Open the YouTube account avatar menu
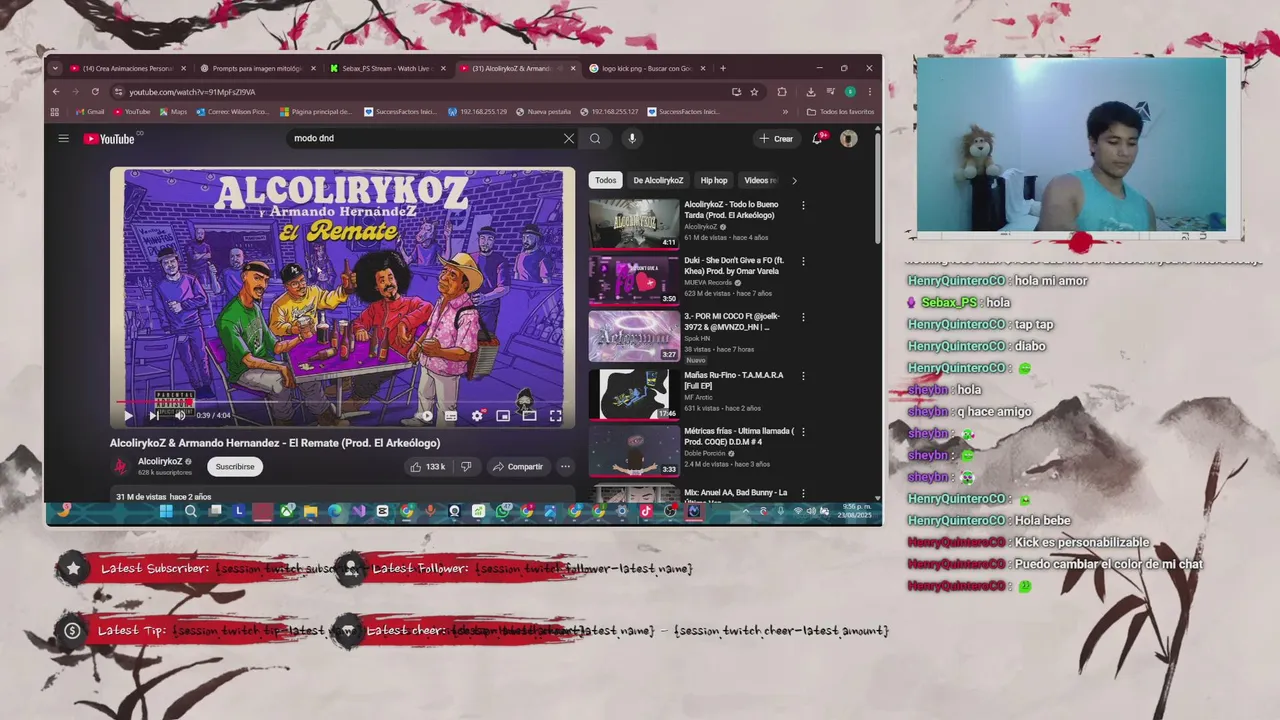 848,139
